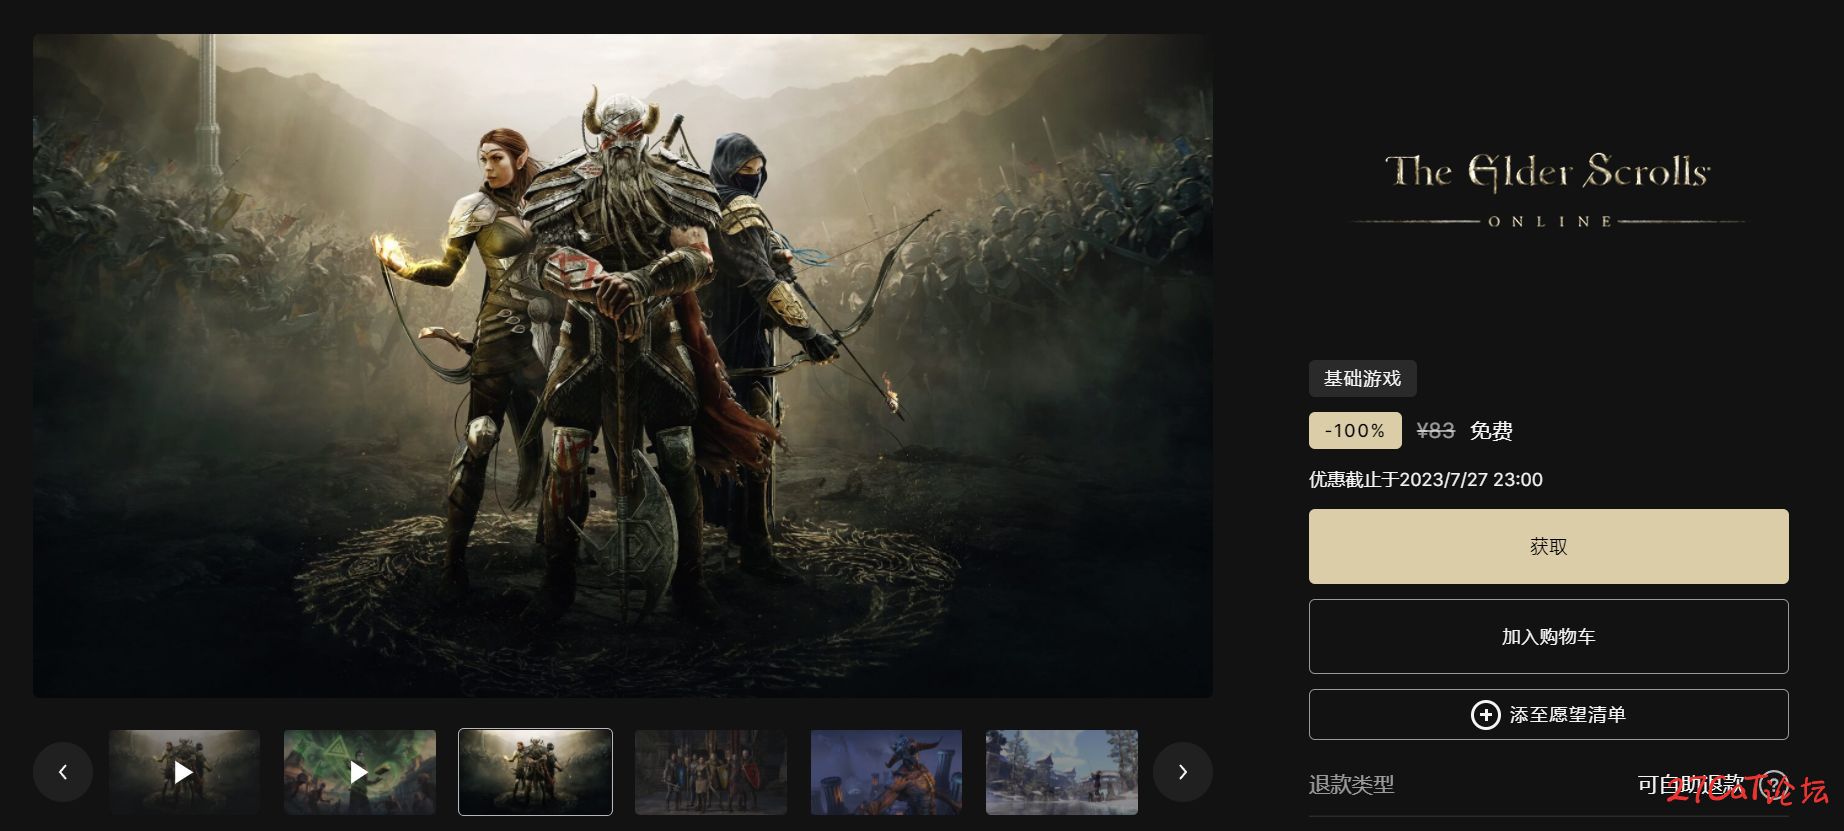1844x831 pixels.
Task: Click the 免费 free price text
Action: point(1491,431)
